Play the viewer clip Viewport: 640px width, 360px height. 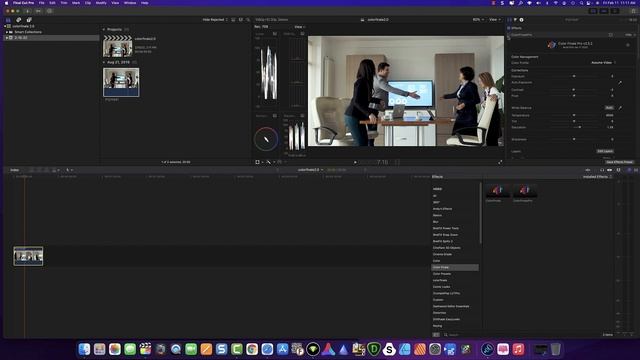[x=355, y=162]
